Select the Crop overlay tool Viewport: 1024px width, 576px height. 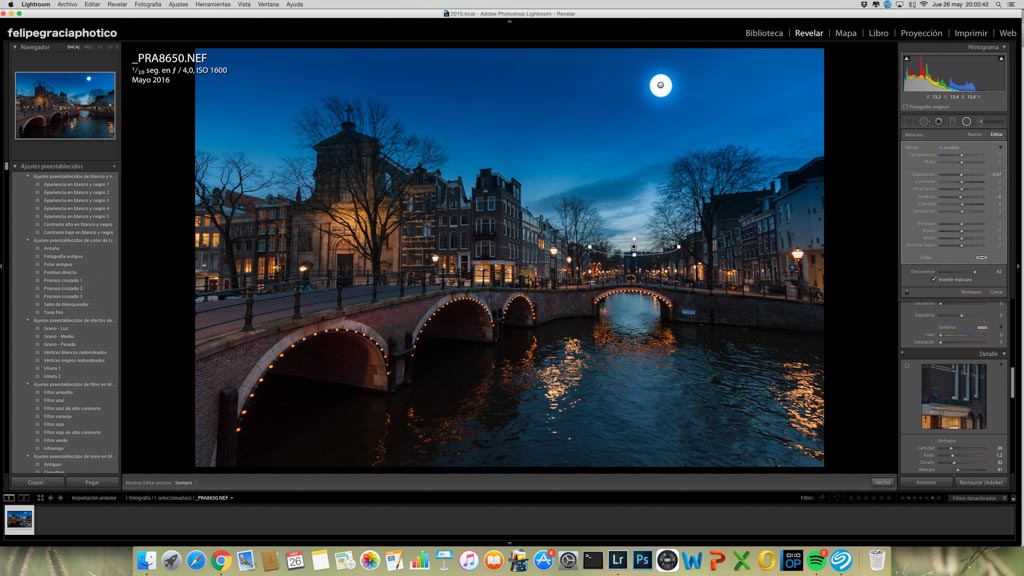click(x=910, y=121)
